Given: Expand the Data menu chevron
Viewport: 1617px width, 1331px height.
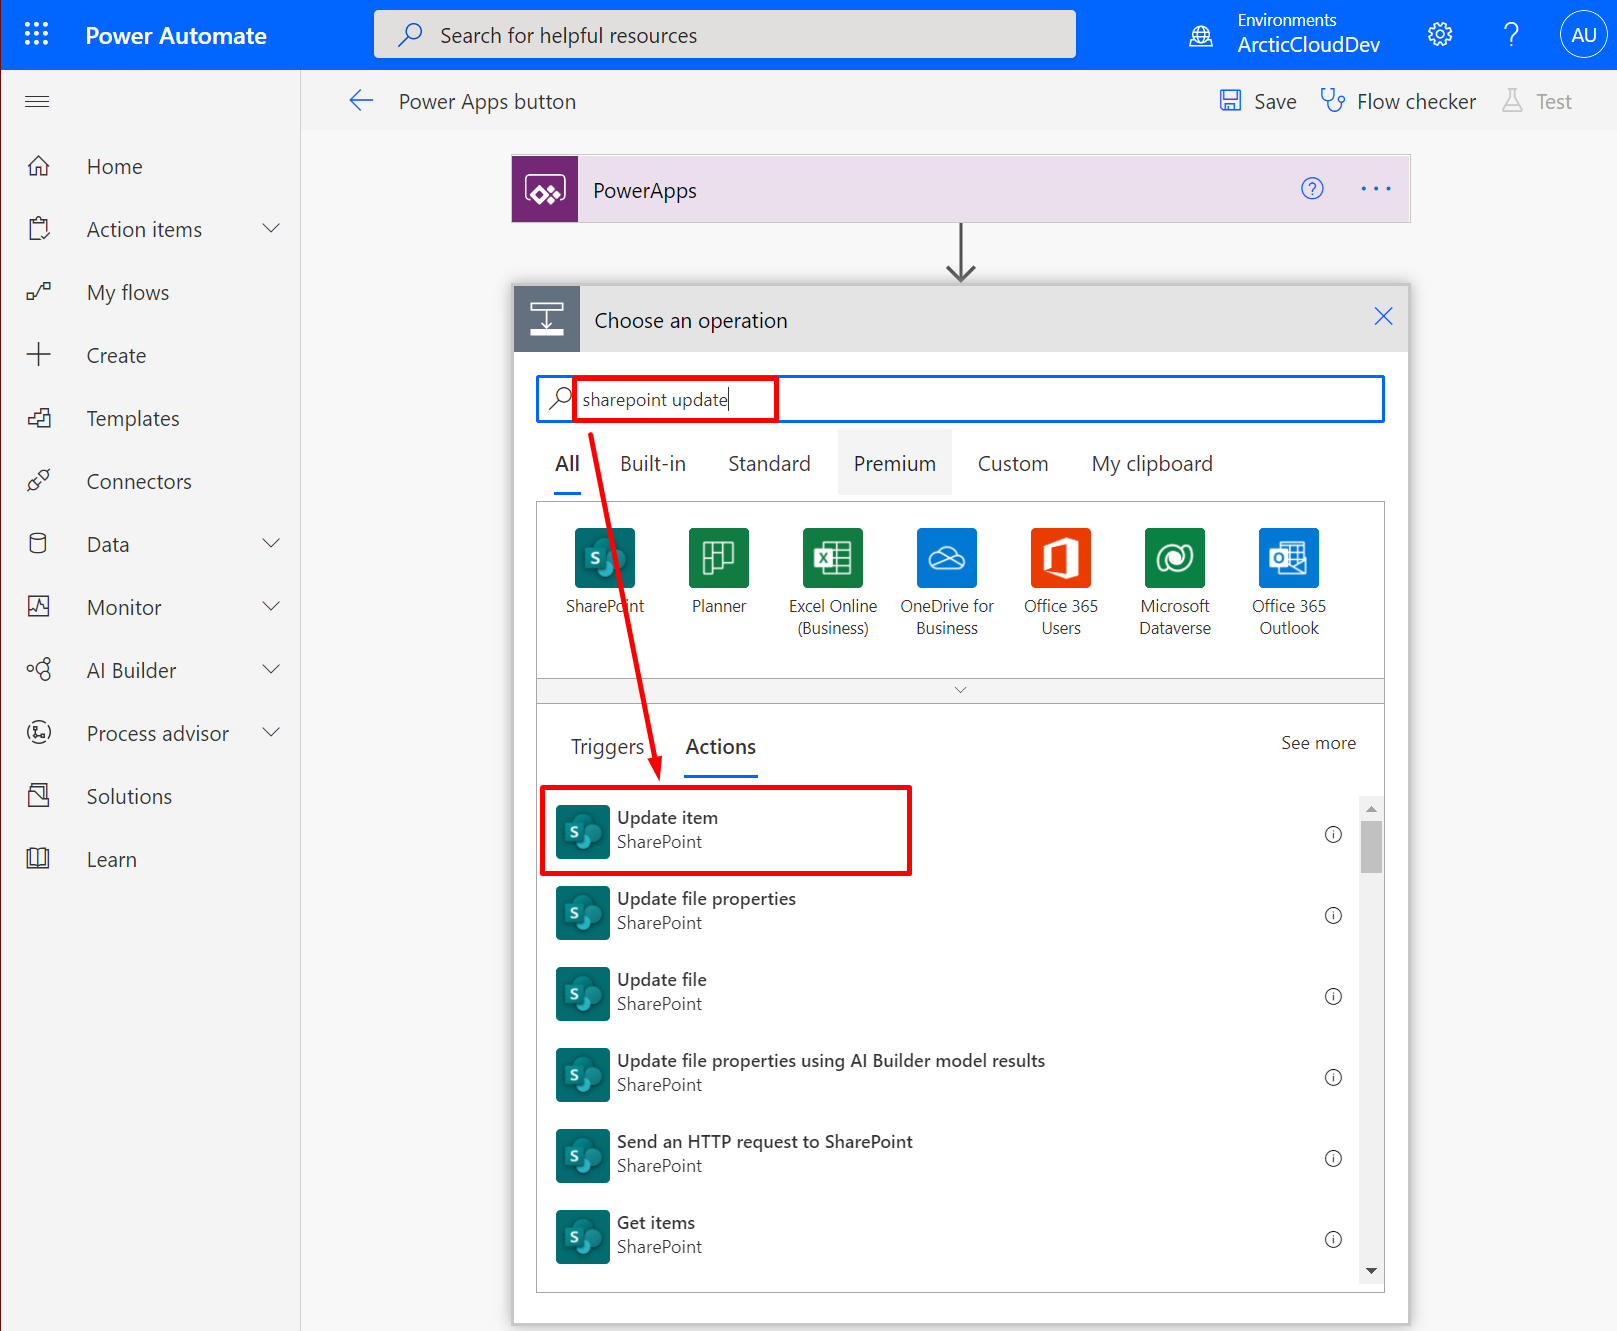Looking at the screenshot, I should point(271,544).
